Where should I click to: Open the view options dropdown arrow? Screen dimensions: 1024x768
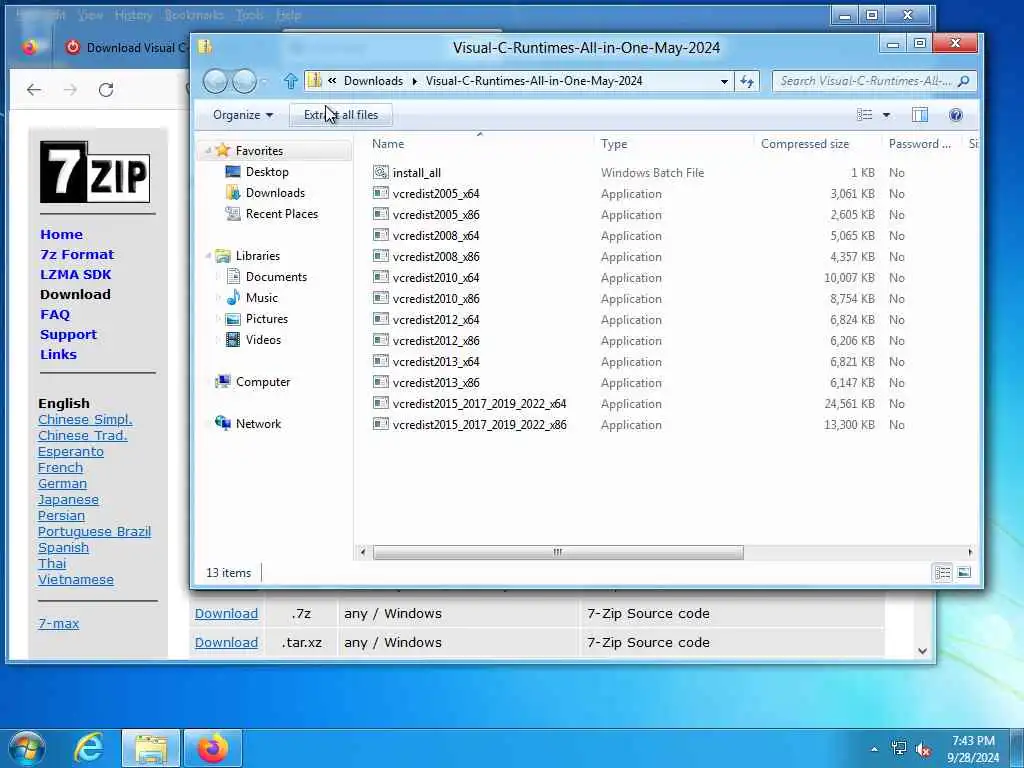[886, 115]
